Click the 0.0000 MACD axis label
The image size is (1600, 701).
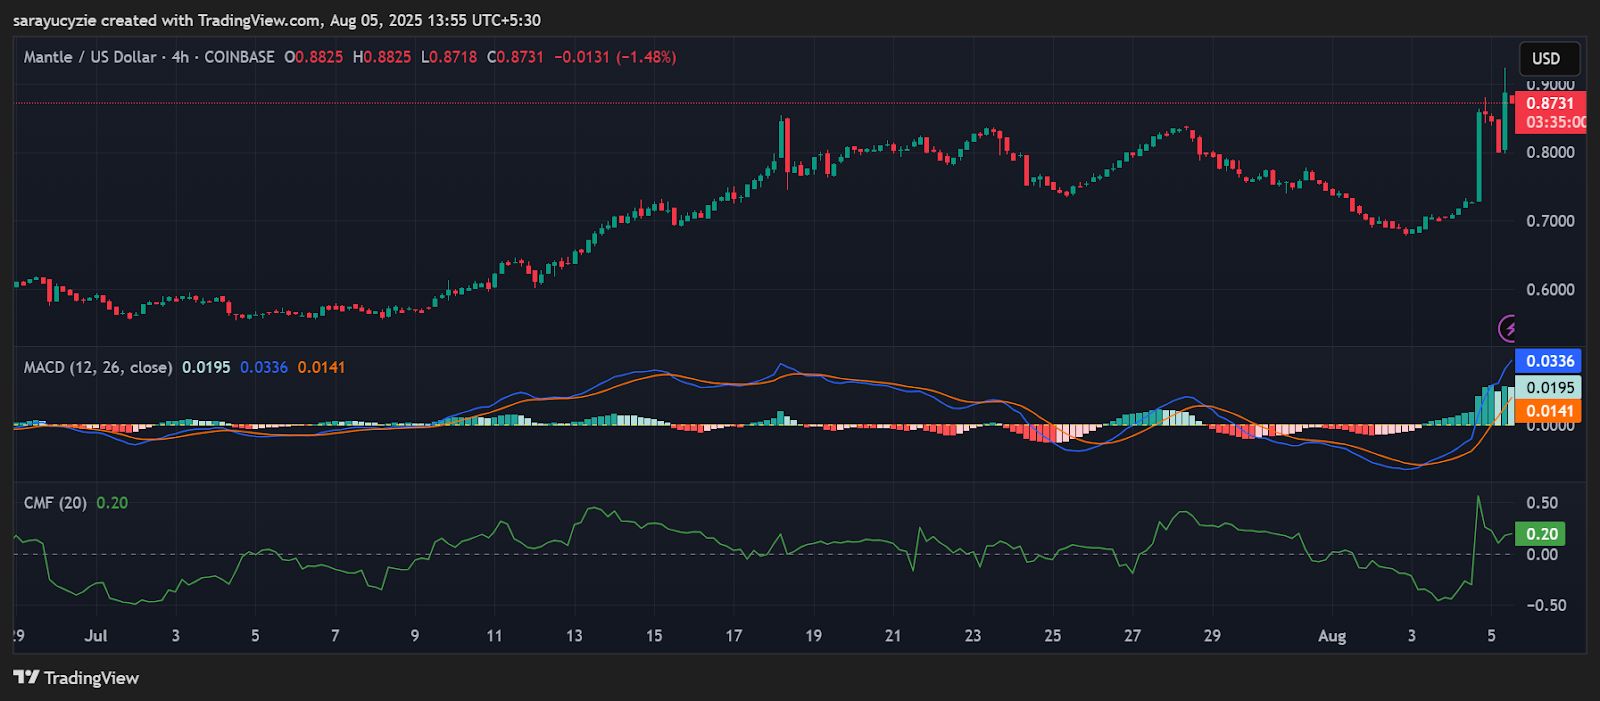[x=1550, y=426]
